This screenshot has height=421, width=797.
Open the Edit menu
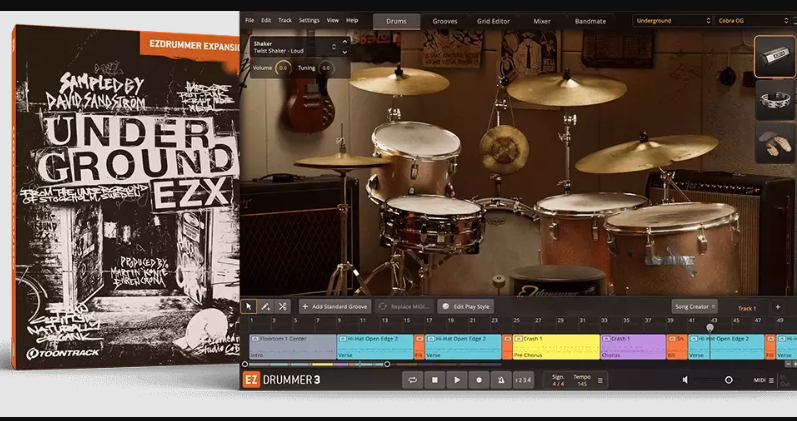click(266, 20)
